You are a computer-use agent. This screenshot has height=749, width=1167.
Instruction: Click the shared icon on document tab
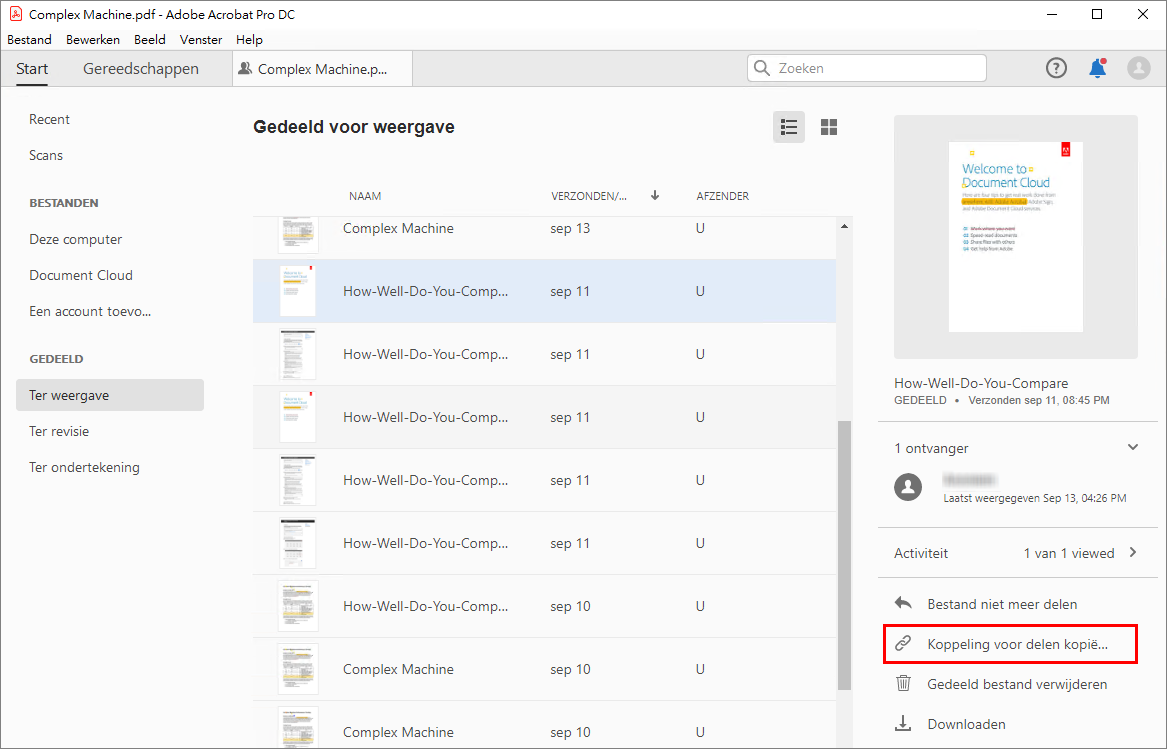coord(245,68)
